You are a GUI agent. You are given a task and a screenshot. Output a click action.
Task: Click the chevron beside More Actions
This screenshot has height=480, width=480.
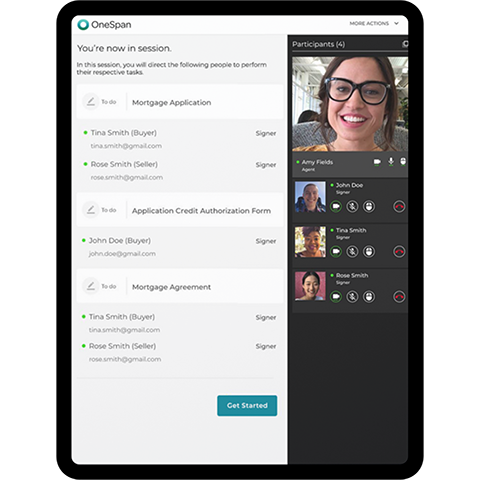(396, 23)
